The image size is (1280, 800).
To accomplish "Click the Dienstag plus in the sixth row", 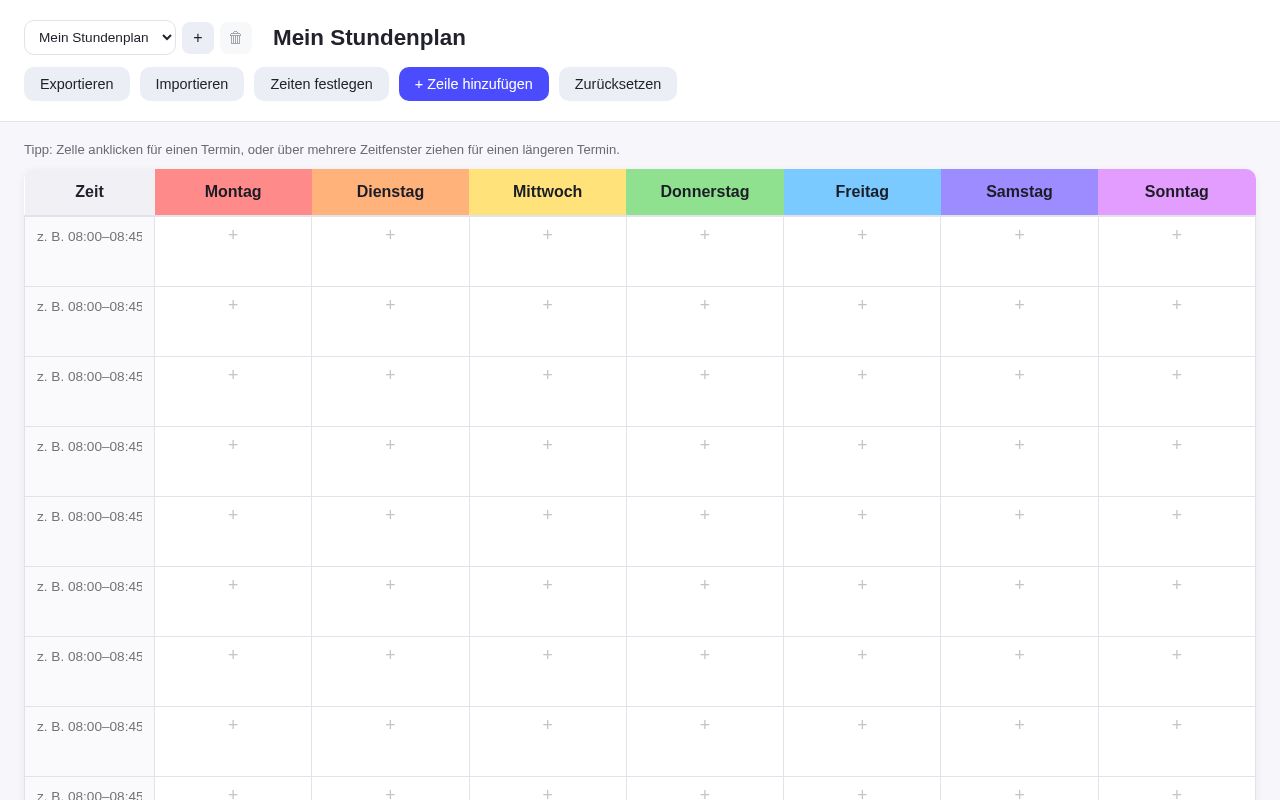I will click(x=391, y=585).
